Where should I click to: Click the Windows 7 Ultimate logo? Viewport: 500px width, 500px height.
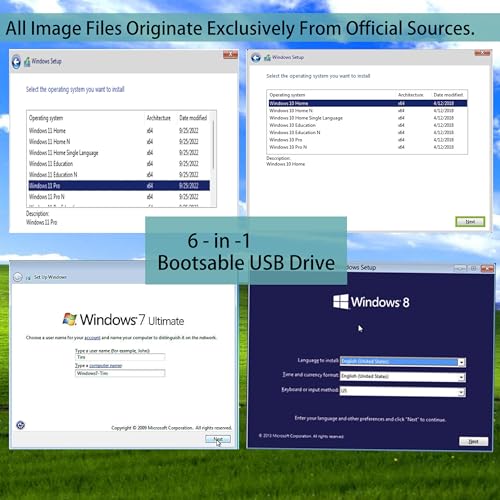123,320
